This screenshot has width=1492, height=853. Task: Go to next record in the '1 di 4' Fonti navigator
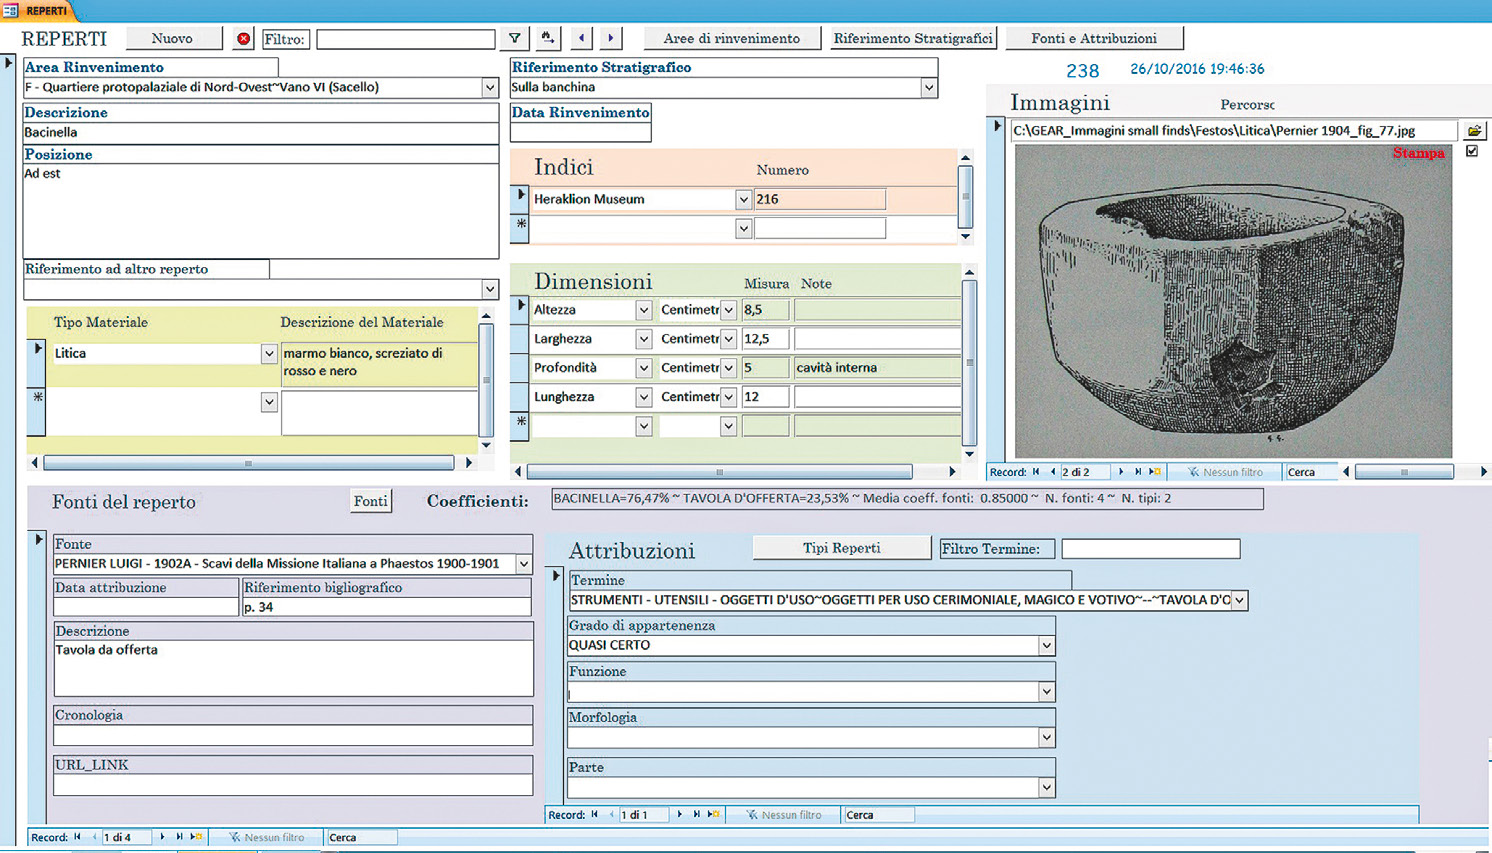[162, 837]
